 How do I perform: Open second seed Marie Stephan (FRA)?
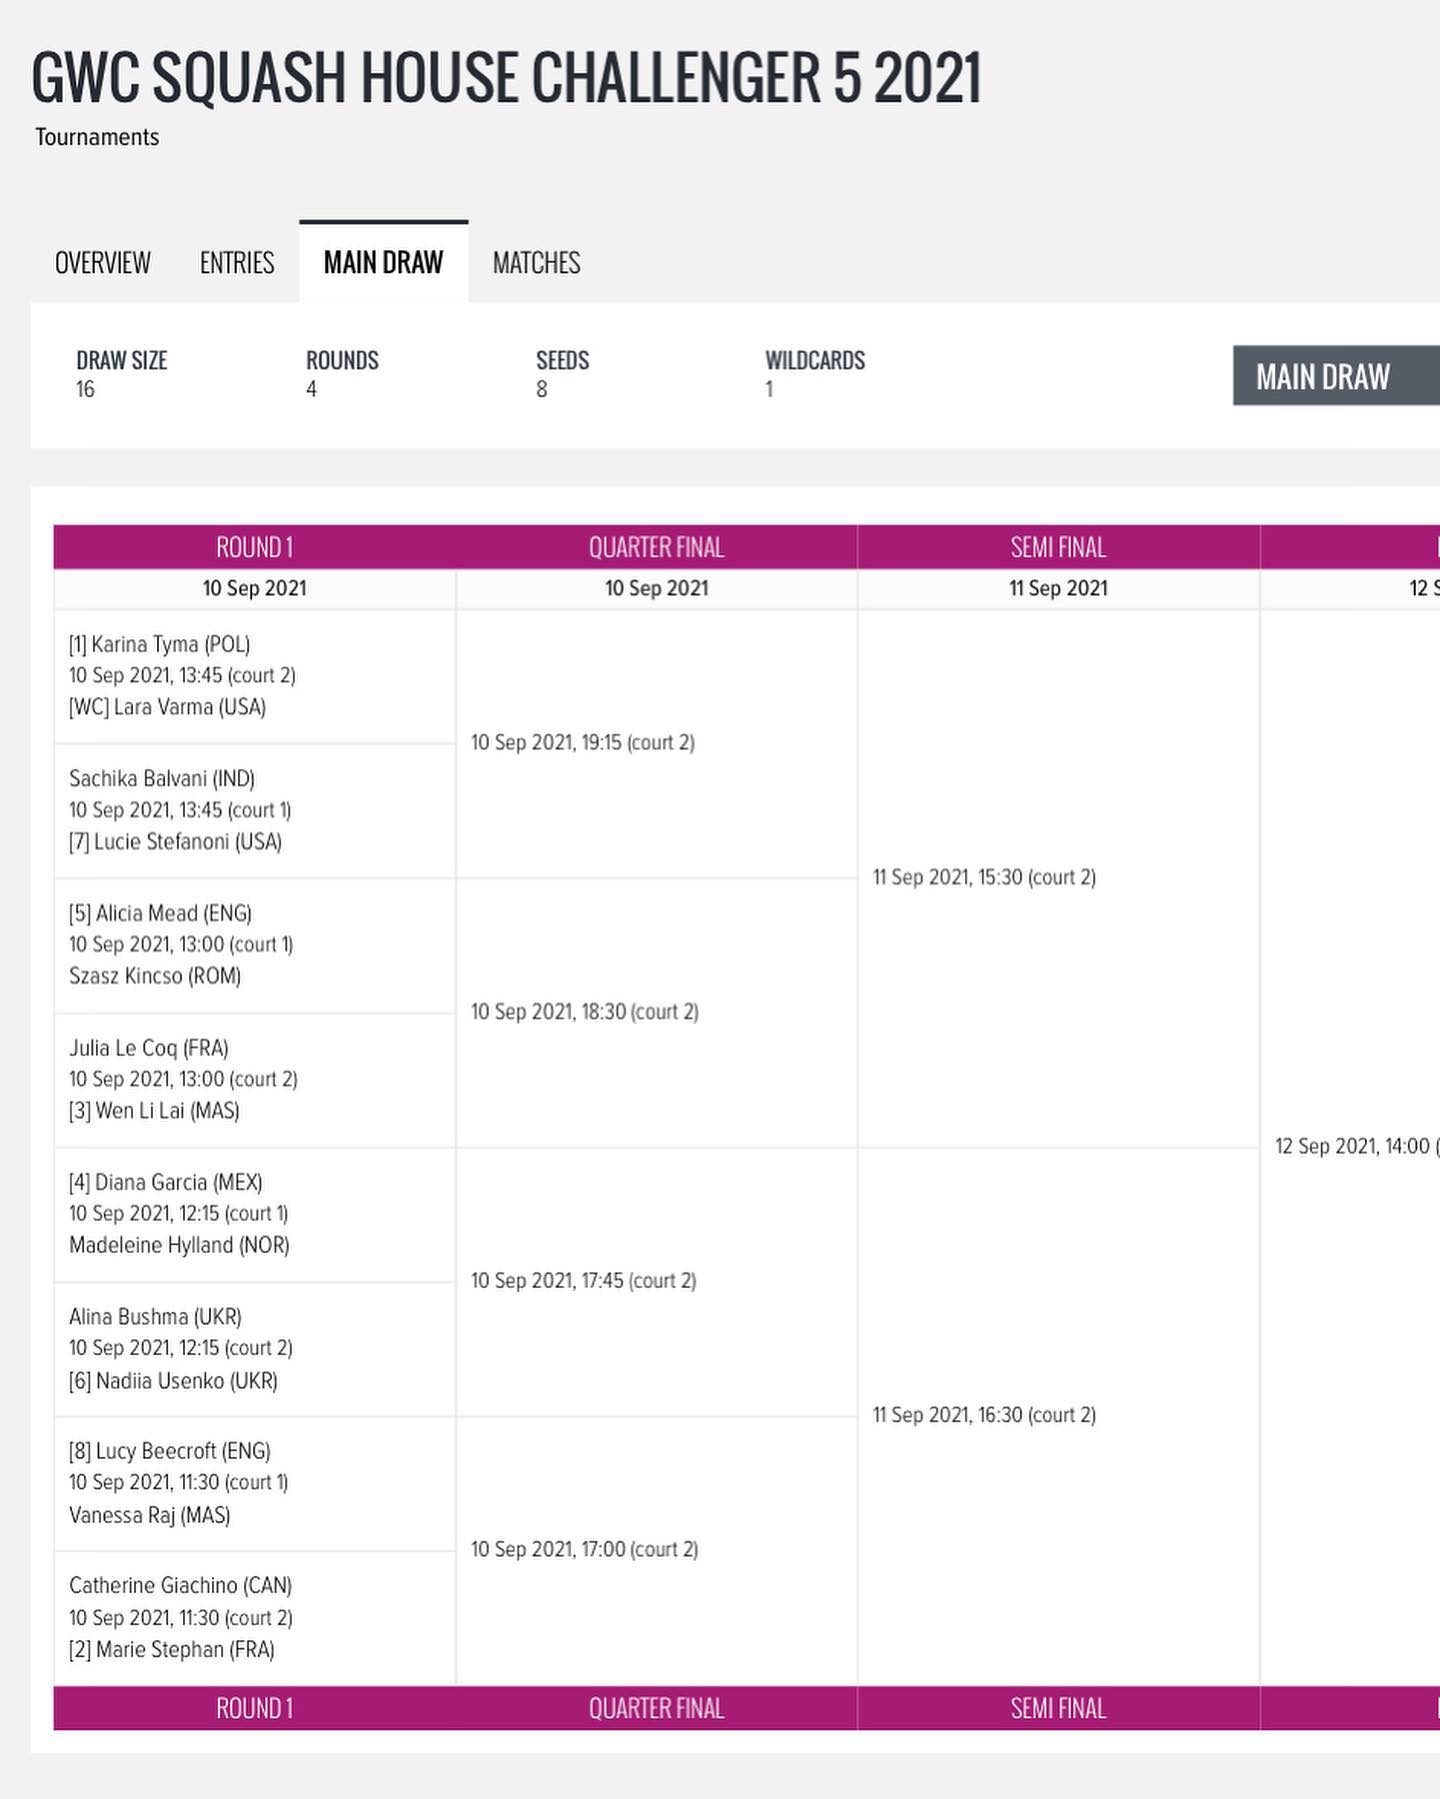point(172,1649)
